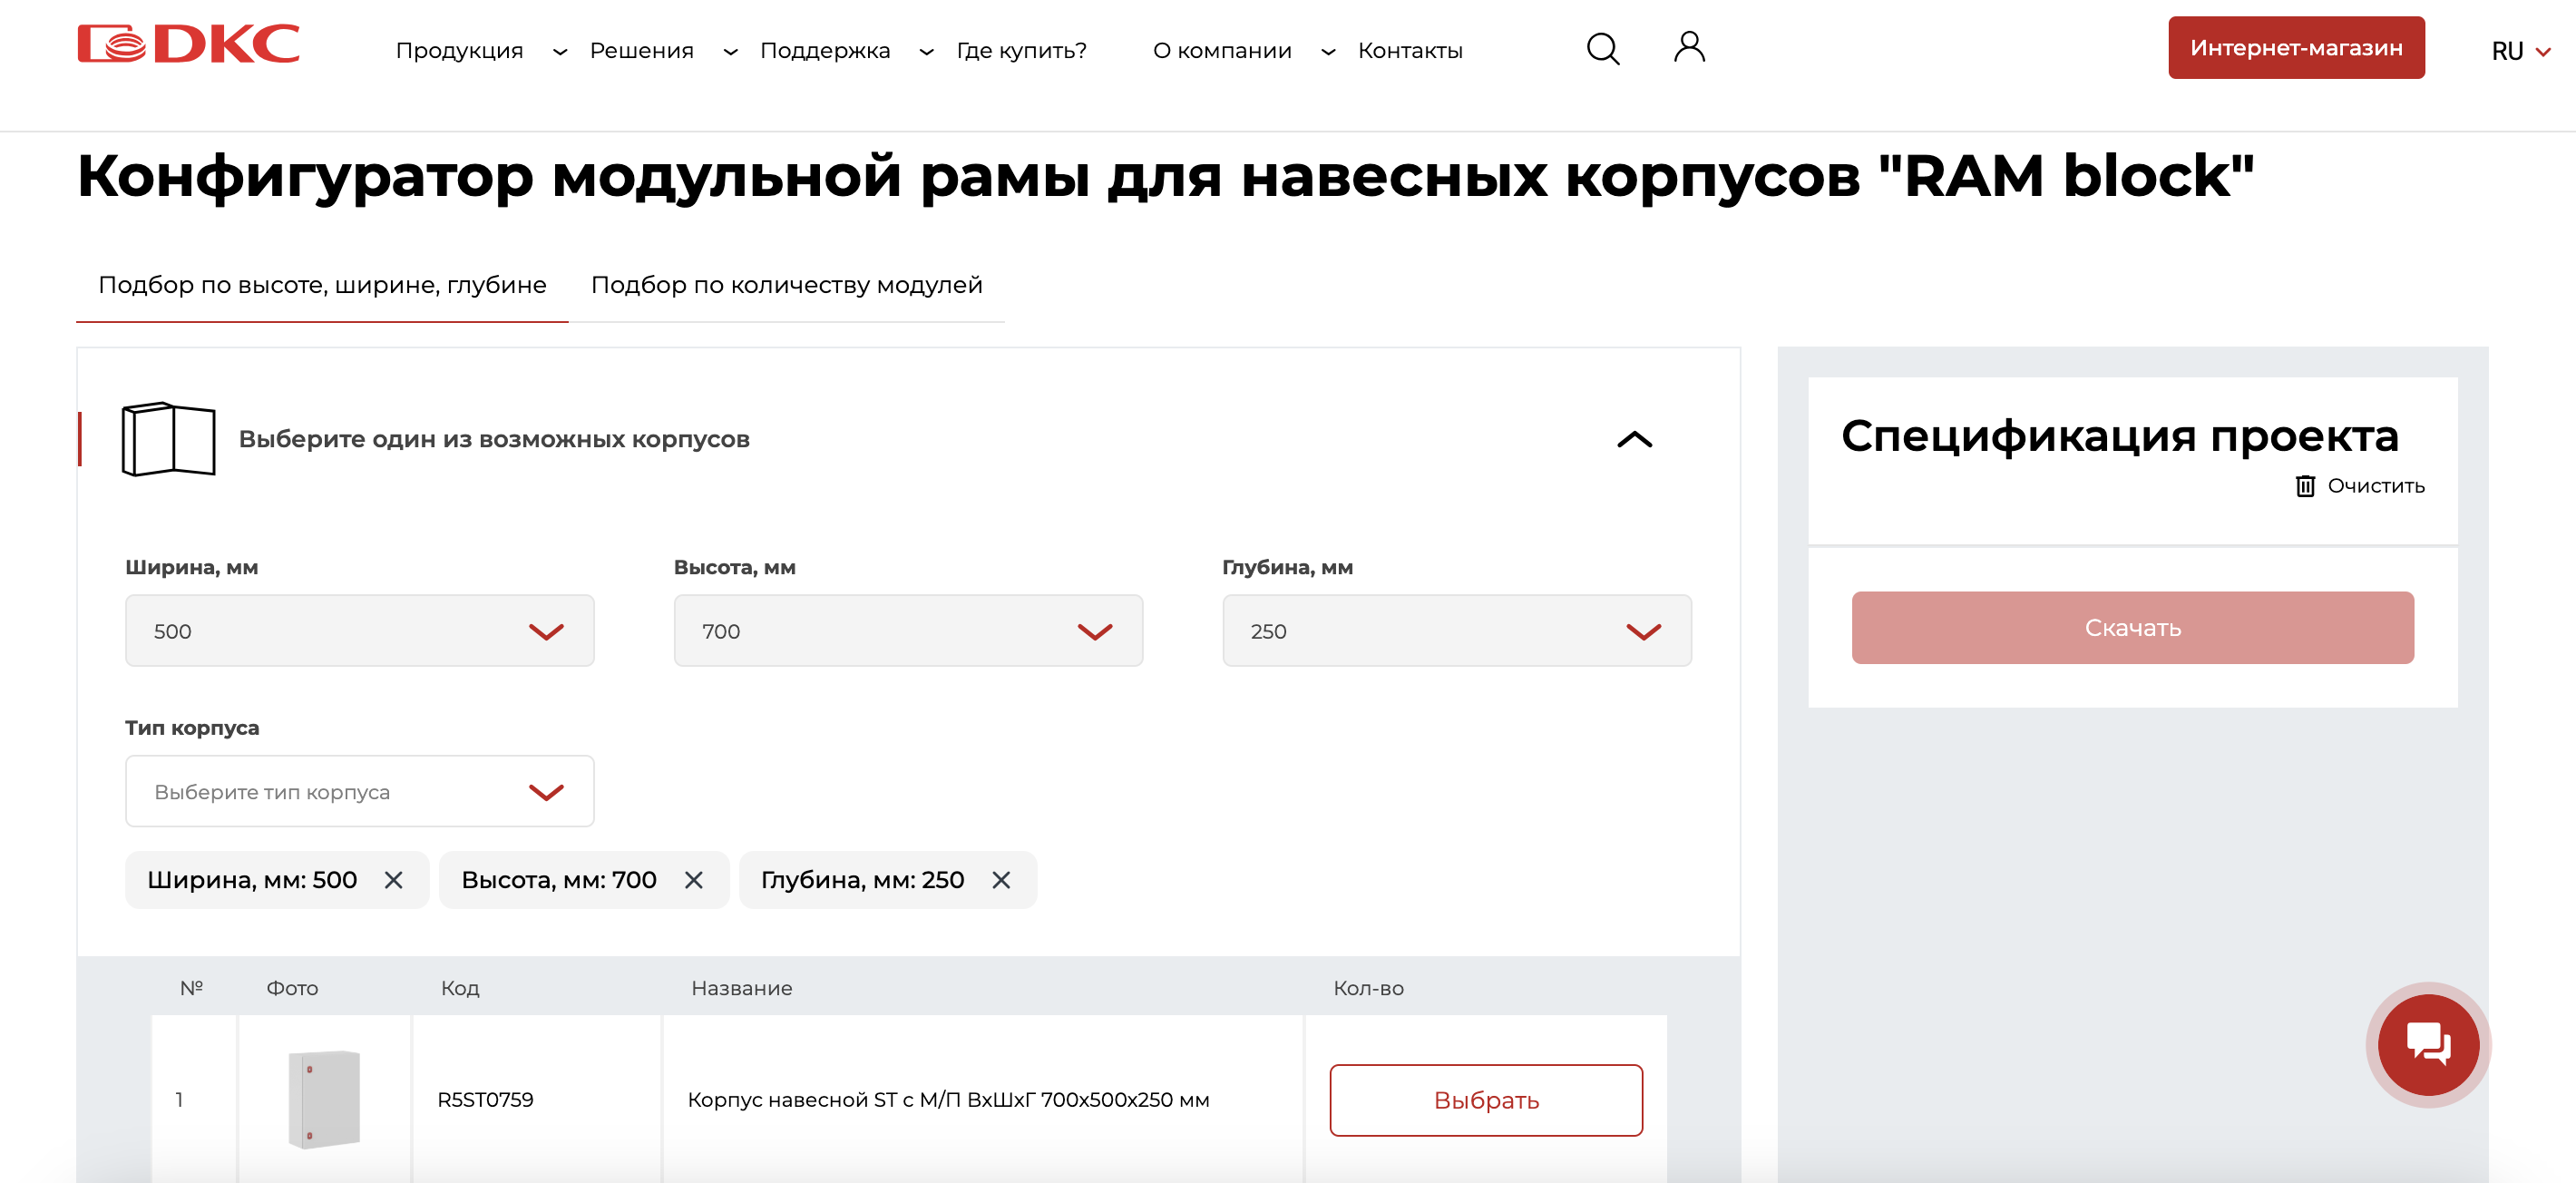Click the Код column header
Viewport: 2576px width, 1183px height.
point(460,988)
